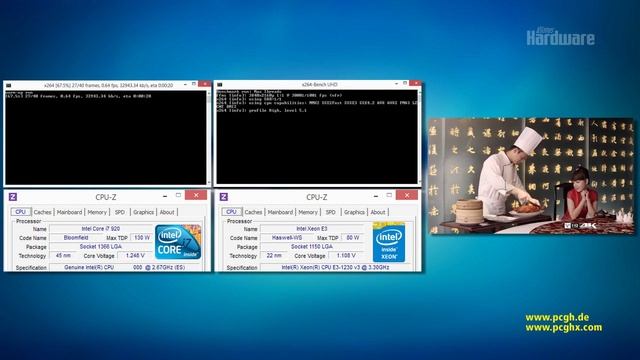Select CPU tab in right CPU-Z window
The width and height of the screenshot is (640, 360).
[x=231, y=212]
